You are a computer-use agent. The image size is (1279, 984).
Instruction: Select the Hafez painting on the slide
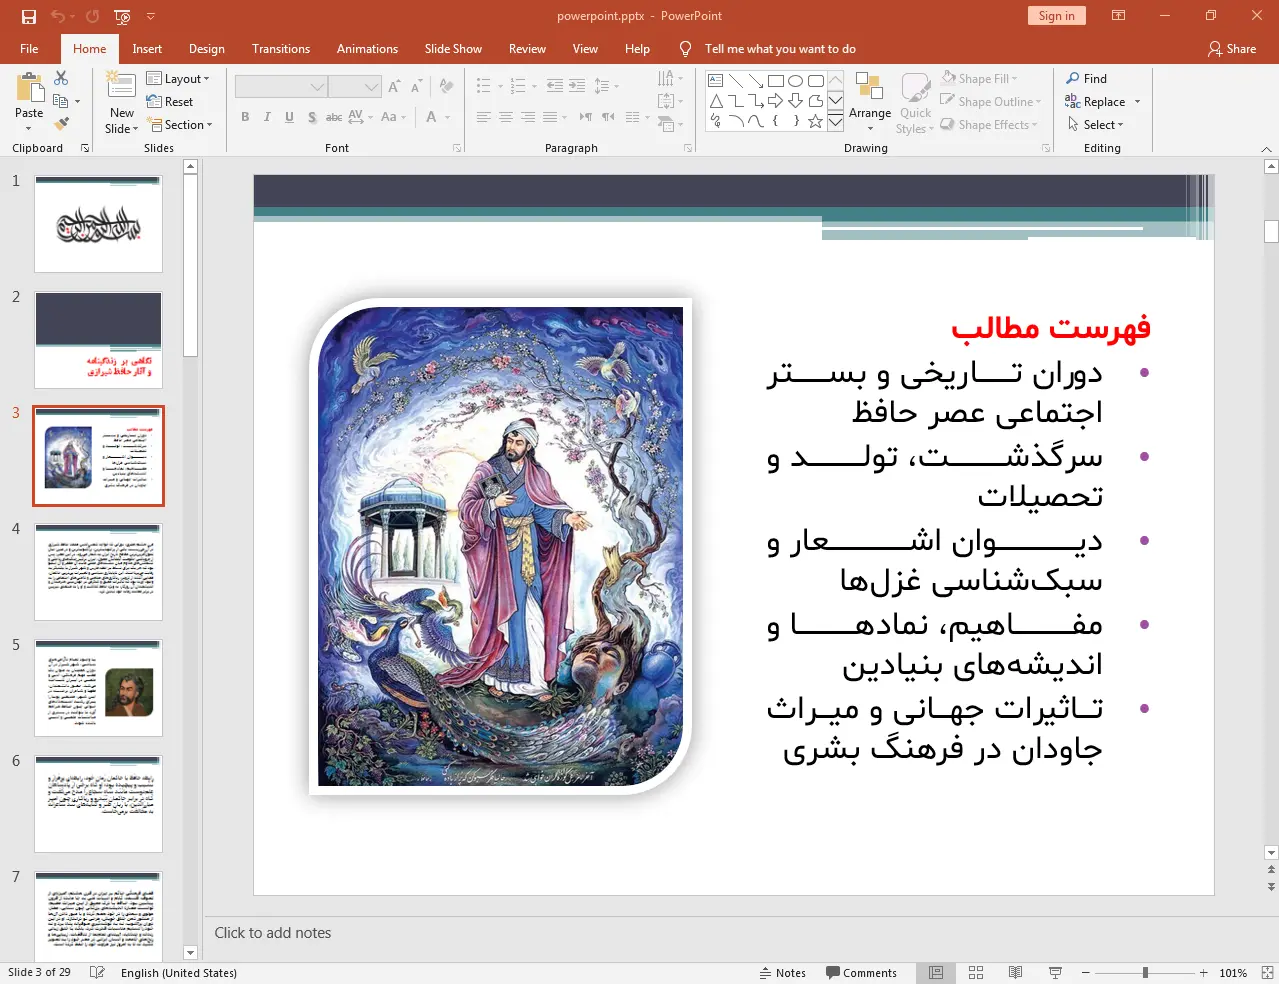click(x=500, y=546)
